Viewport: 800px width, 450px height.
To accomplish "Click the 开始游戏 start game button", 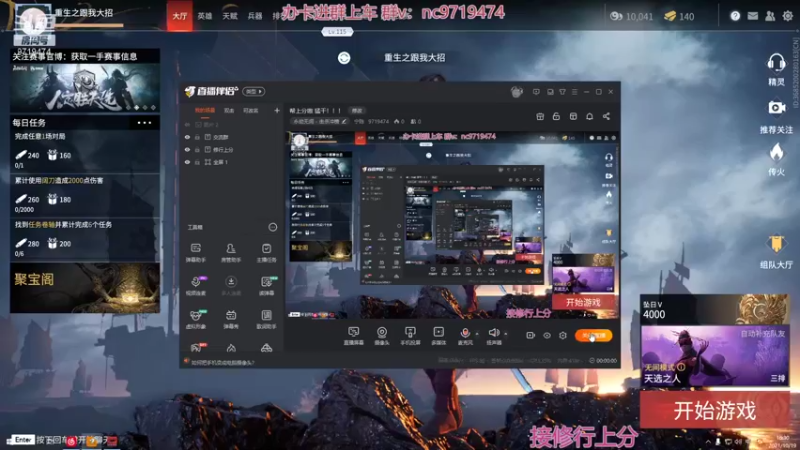I will click(x=714, y=410).
